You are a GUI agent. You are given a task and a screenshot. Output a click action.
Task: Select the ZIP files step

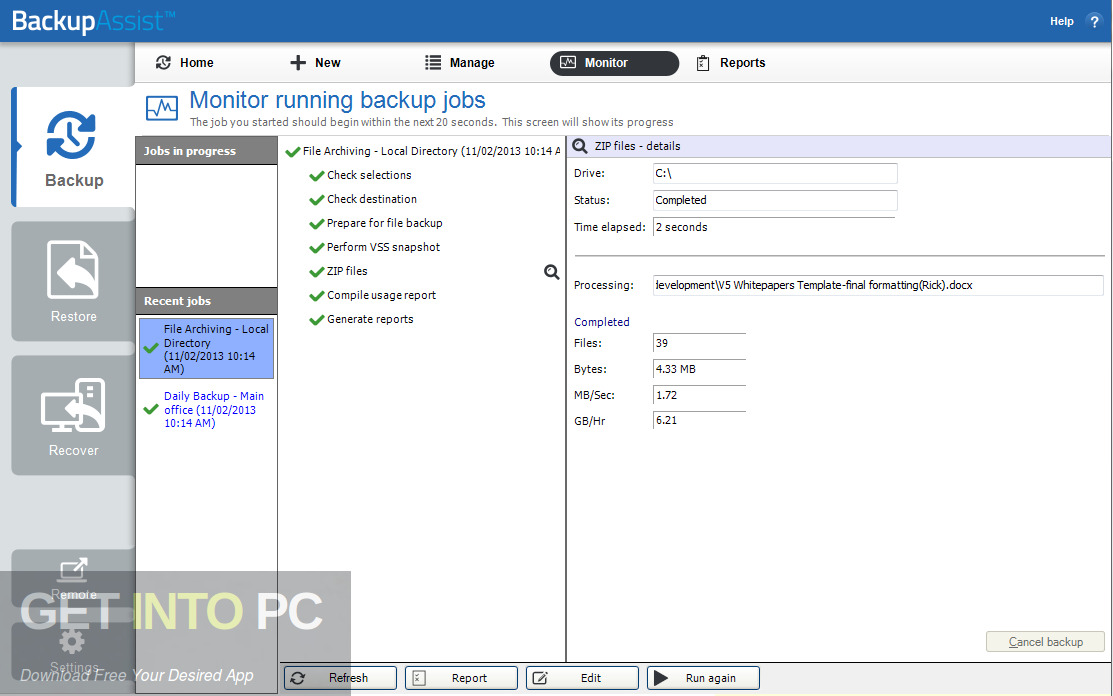[x=347, y=272]
